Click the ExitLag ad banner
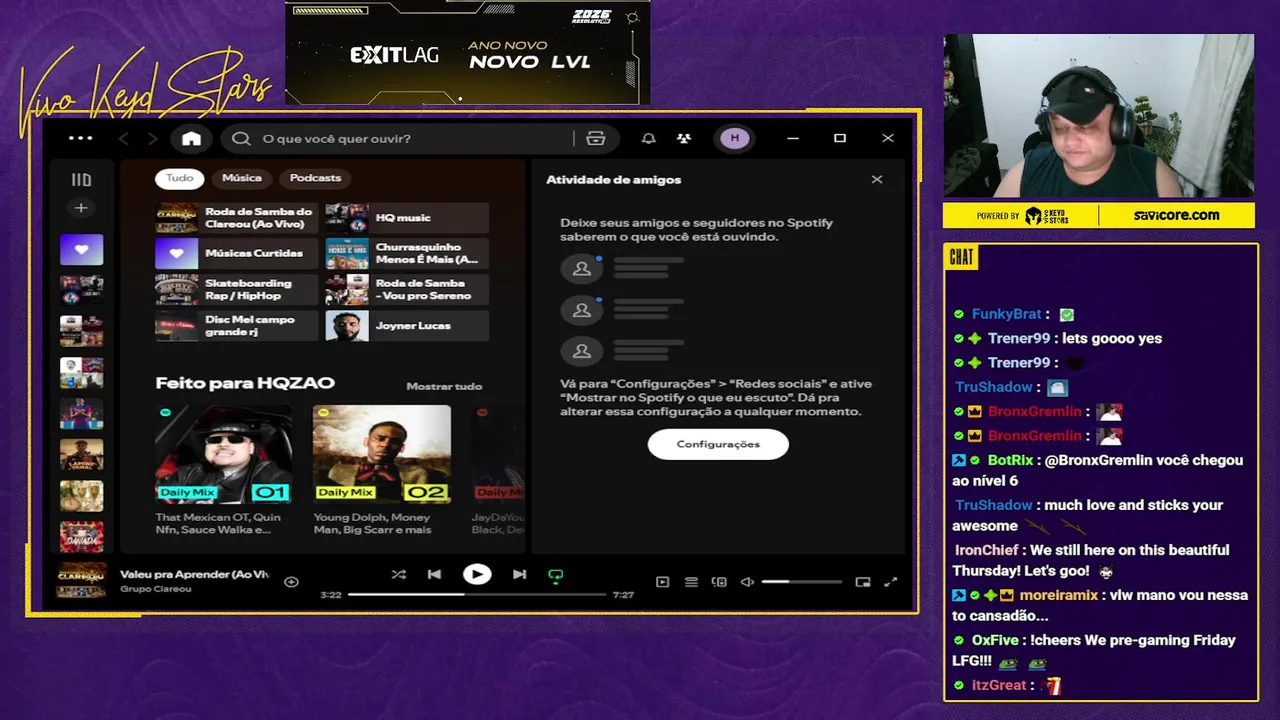Viewport: 1280px width, 720px height. click(x=468, y=52)
